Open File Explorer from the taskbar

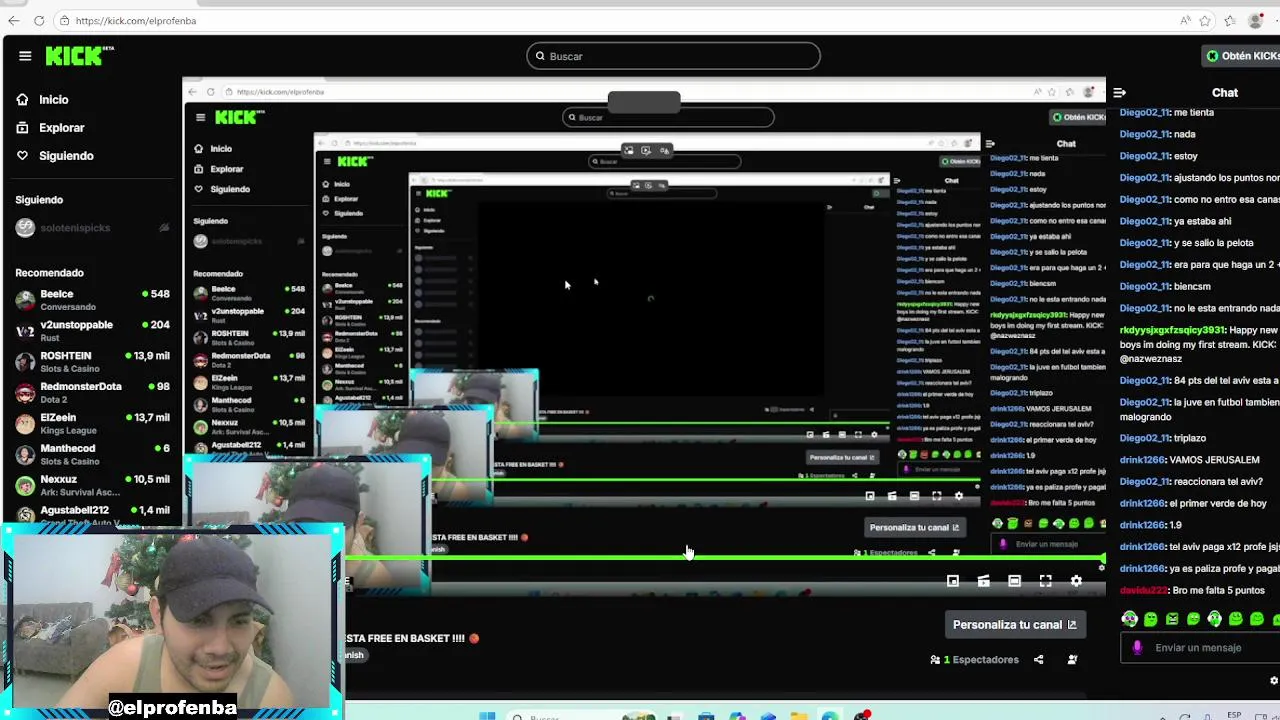tap(798, 716)
